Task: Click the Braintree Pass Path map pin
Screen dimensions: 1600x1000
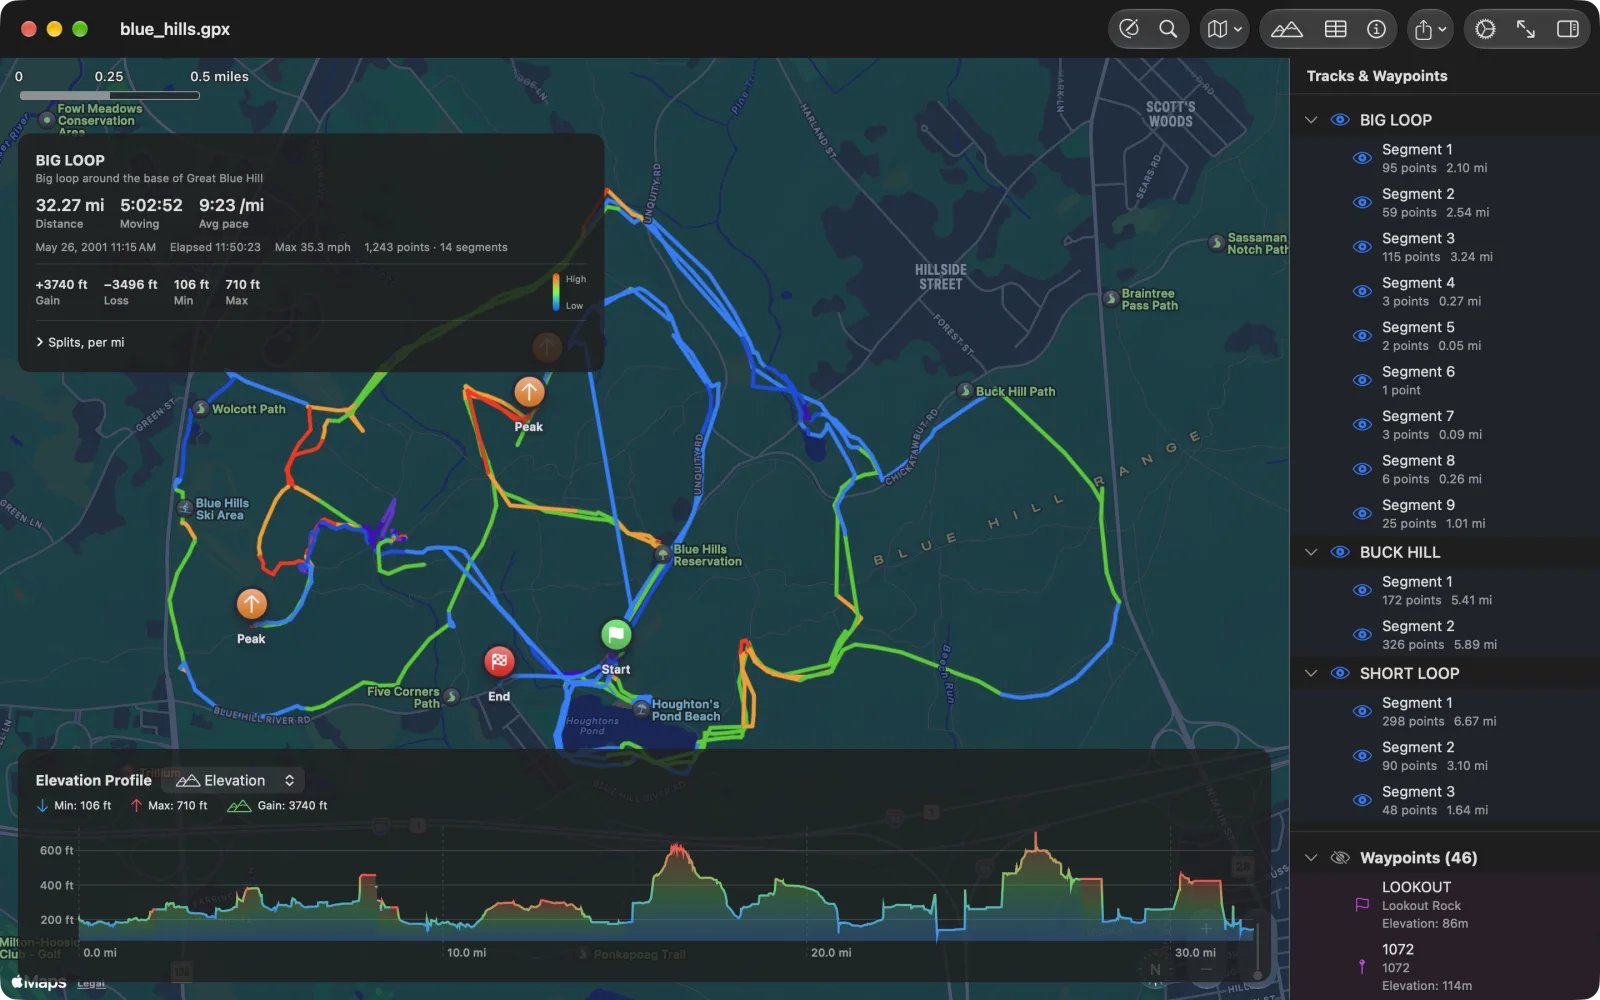Action: [x=1111, y=298]
